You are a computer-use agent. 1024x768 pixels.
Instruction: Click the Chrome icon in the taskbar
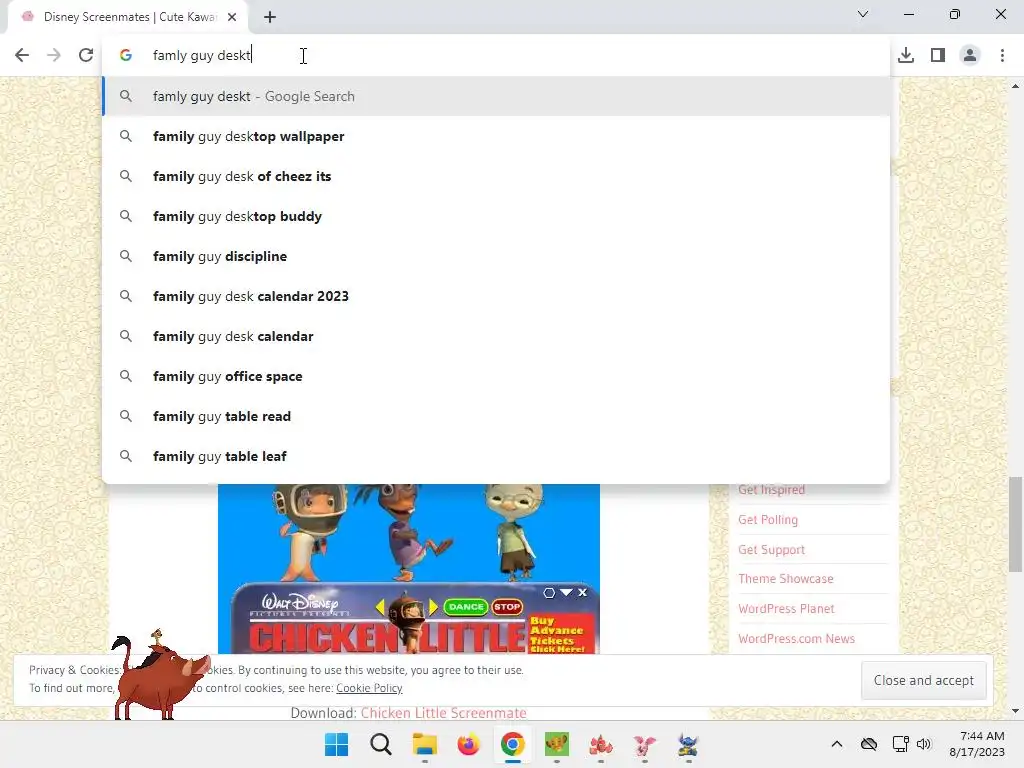(x=513, y=744)
